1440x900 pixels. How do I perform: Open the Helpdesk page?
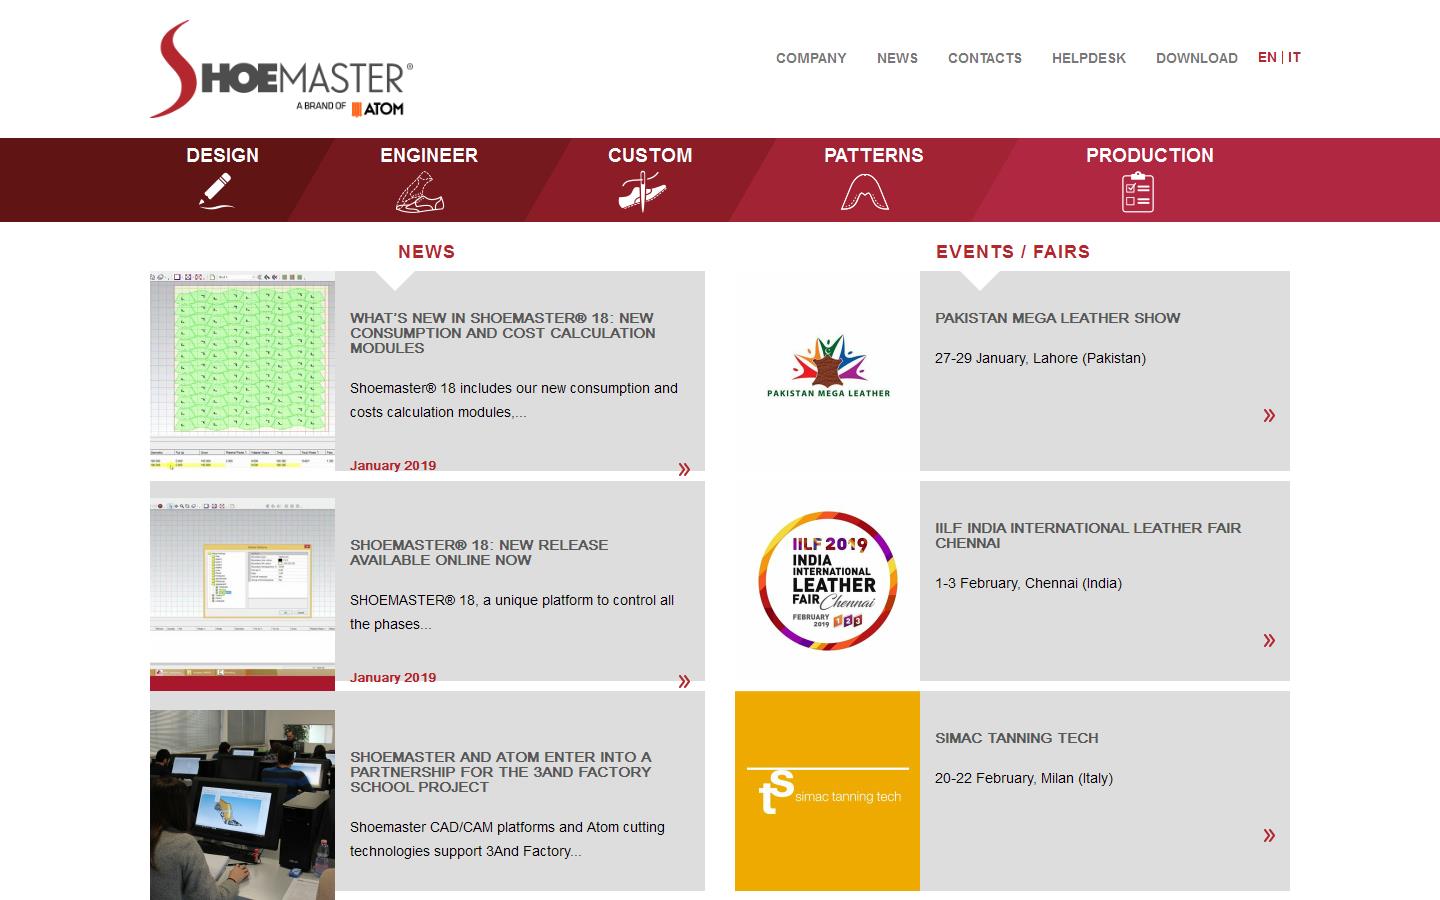(x=1089, y=58)
